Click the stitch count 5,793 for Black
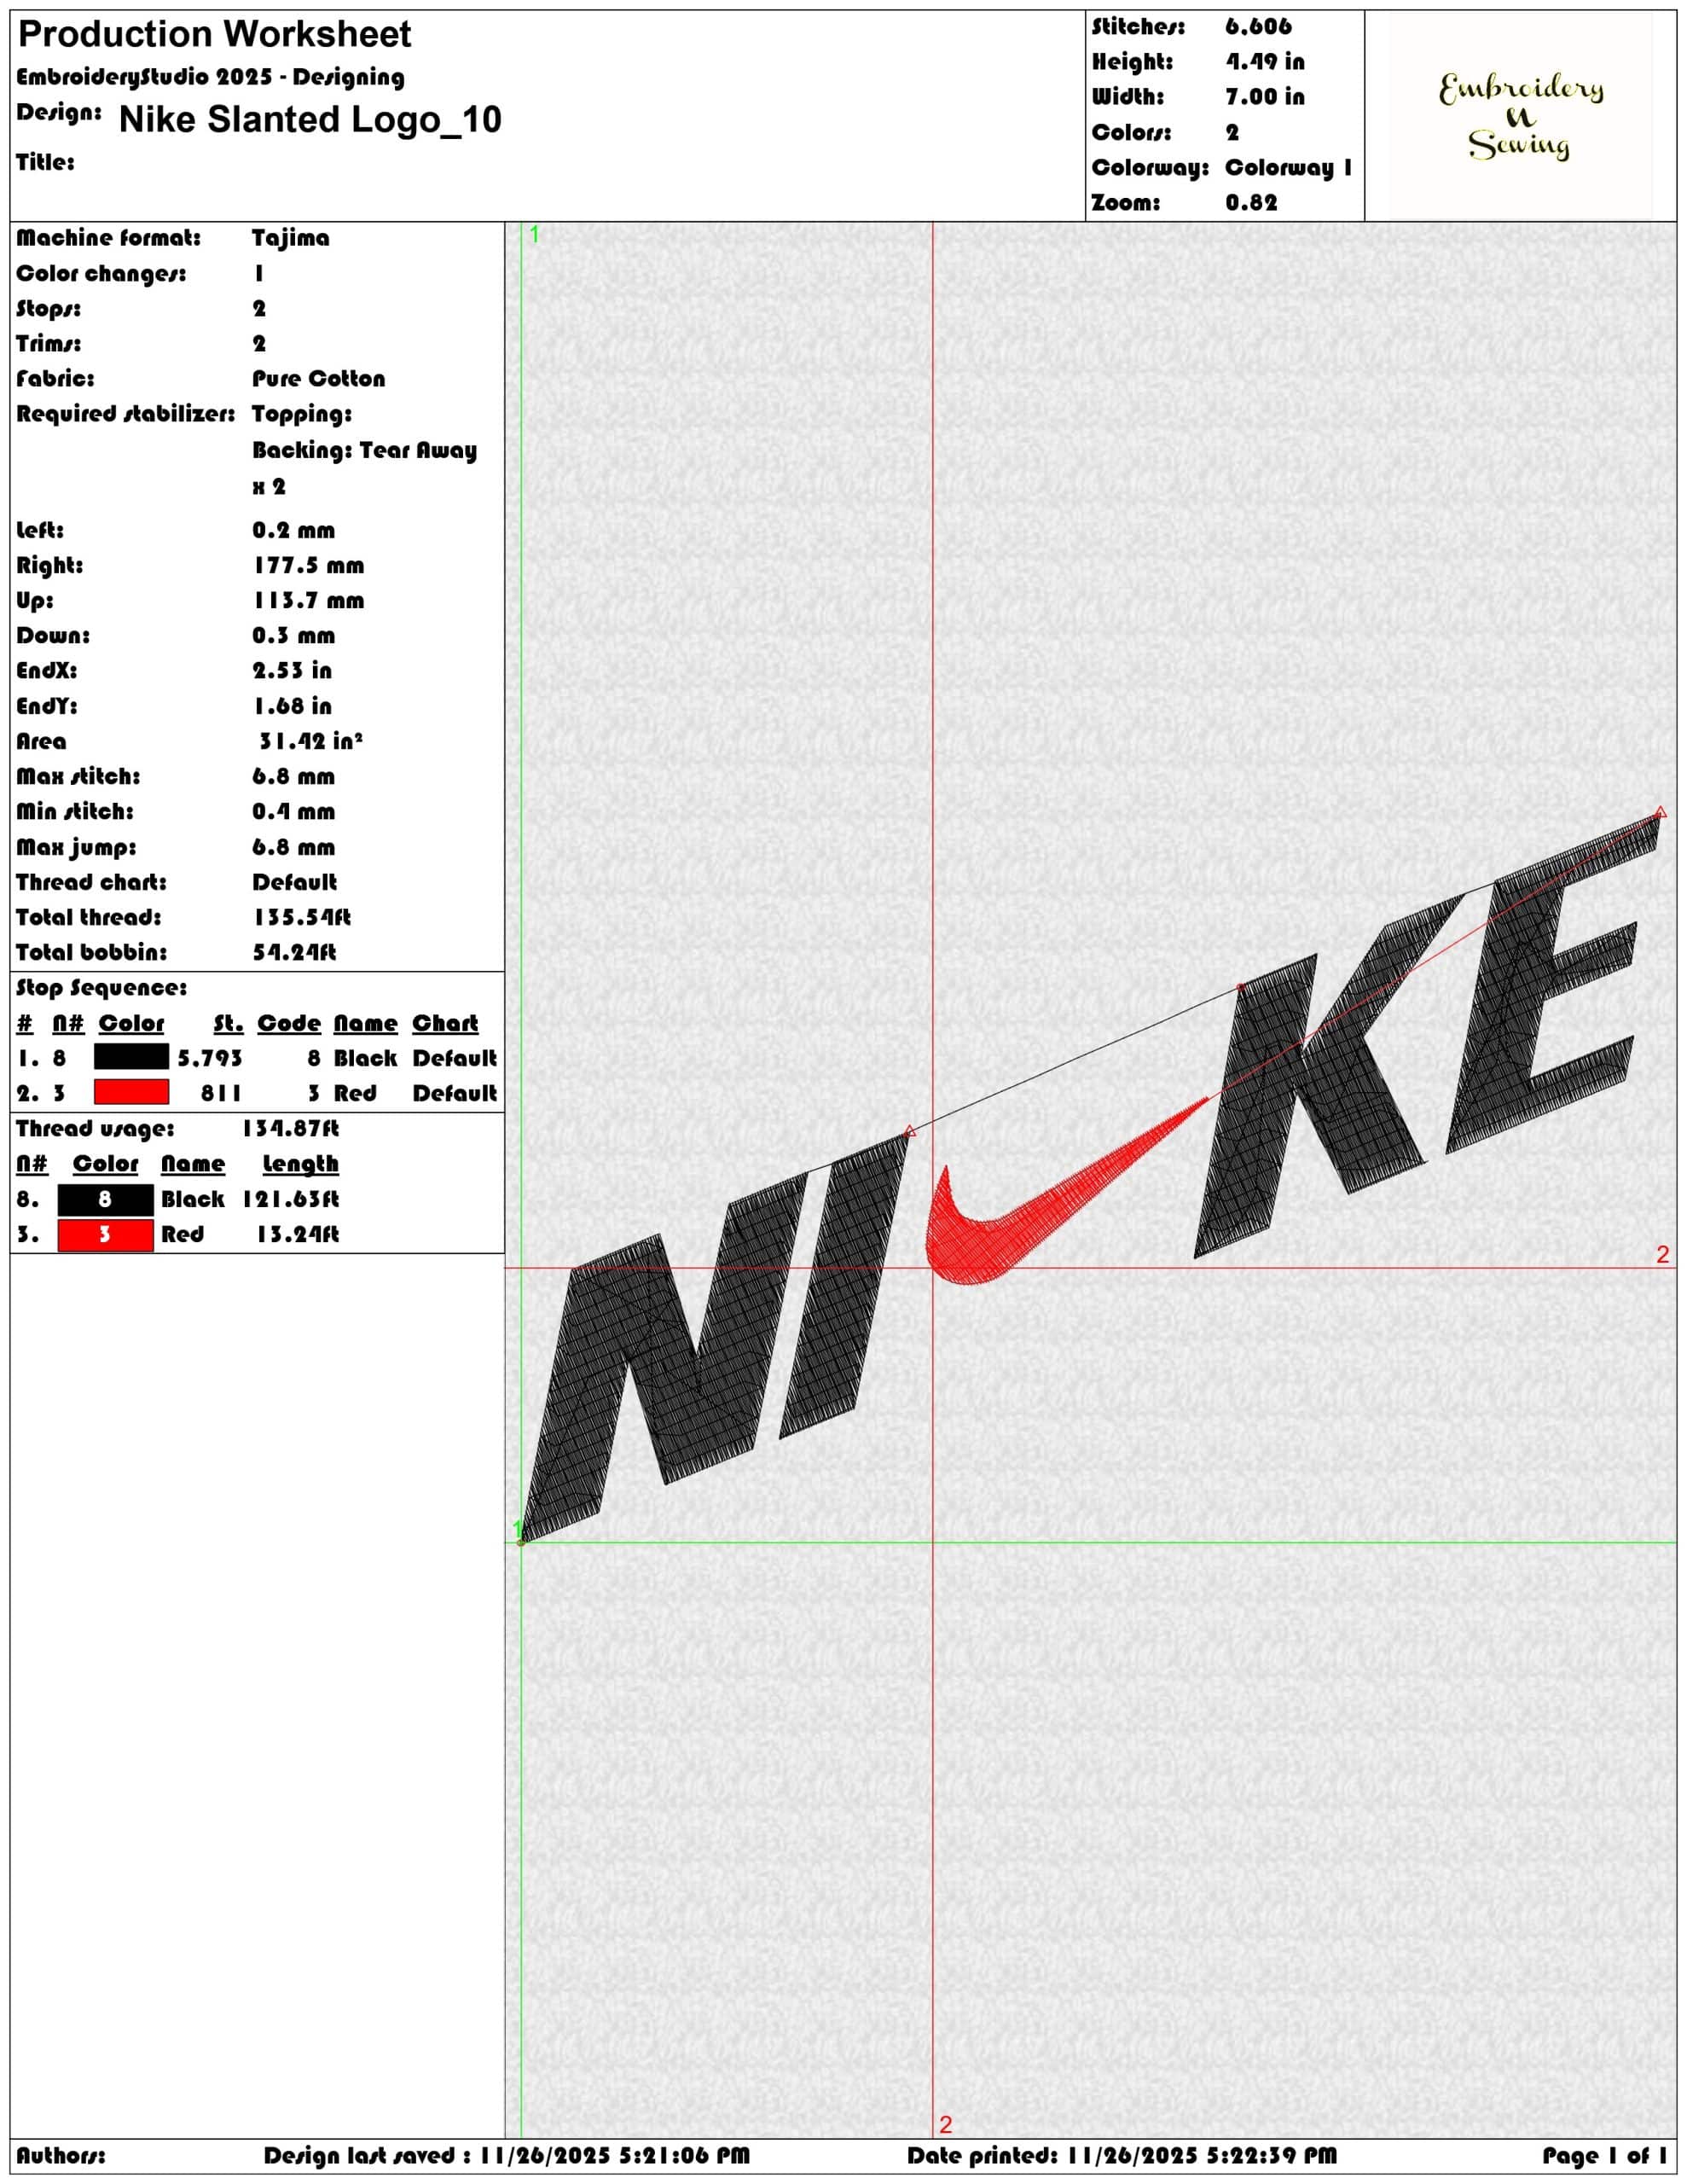 click(210, 1058)
